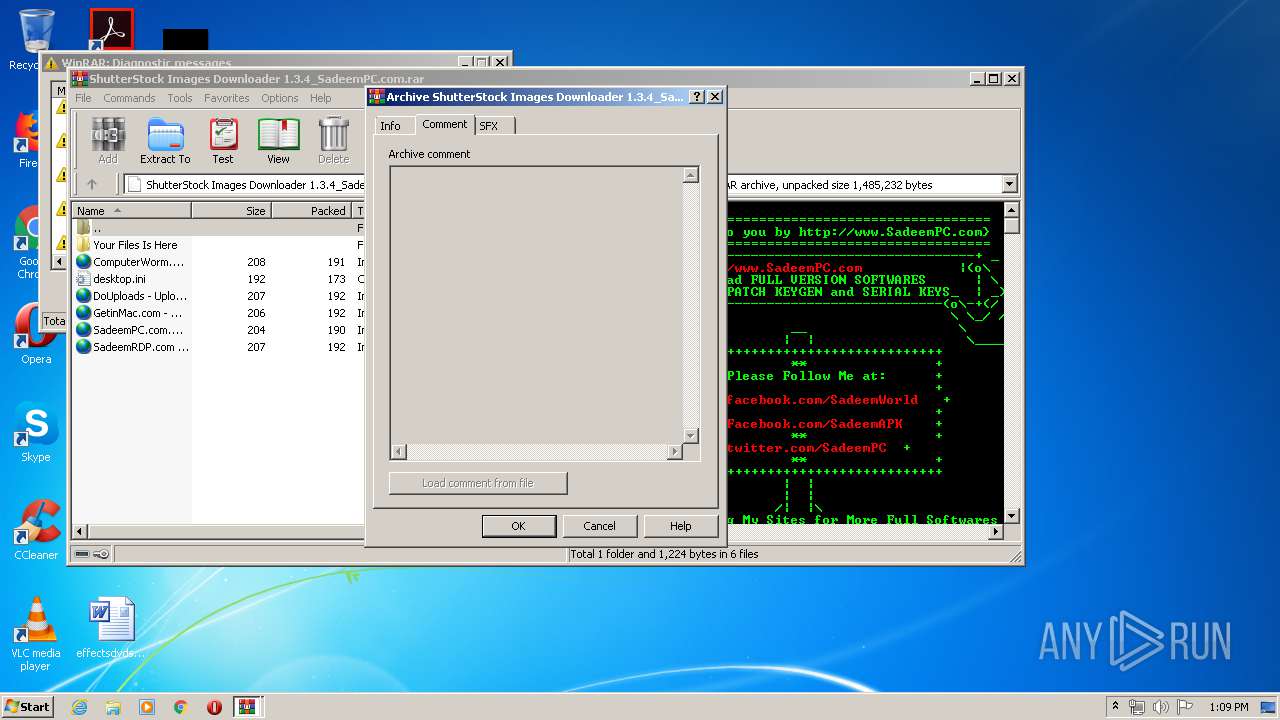Image resolution: width=1280 pixels, height=720 pixels.
Task: Open Internet Explorer from taskbar
Action: click(x=80, y=706)
